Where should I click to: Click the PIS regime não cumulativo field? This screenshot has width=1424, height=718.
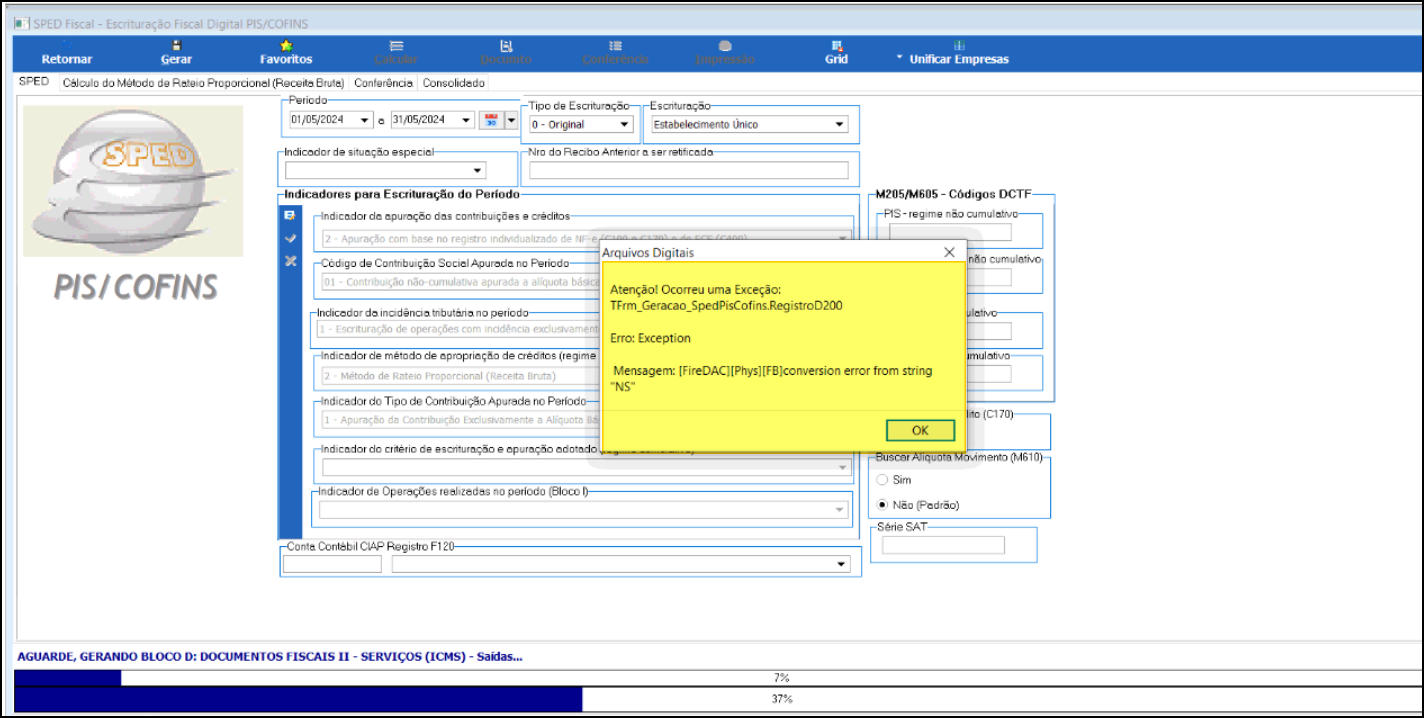(x=950, y=233)
